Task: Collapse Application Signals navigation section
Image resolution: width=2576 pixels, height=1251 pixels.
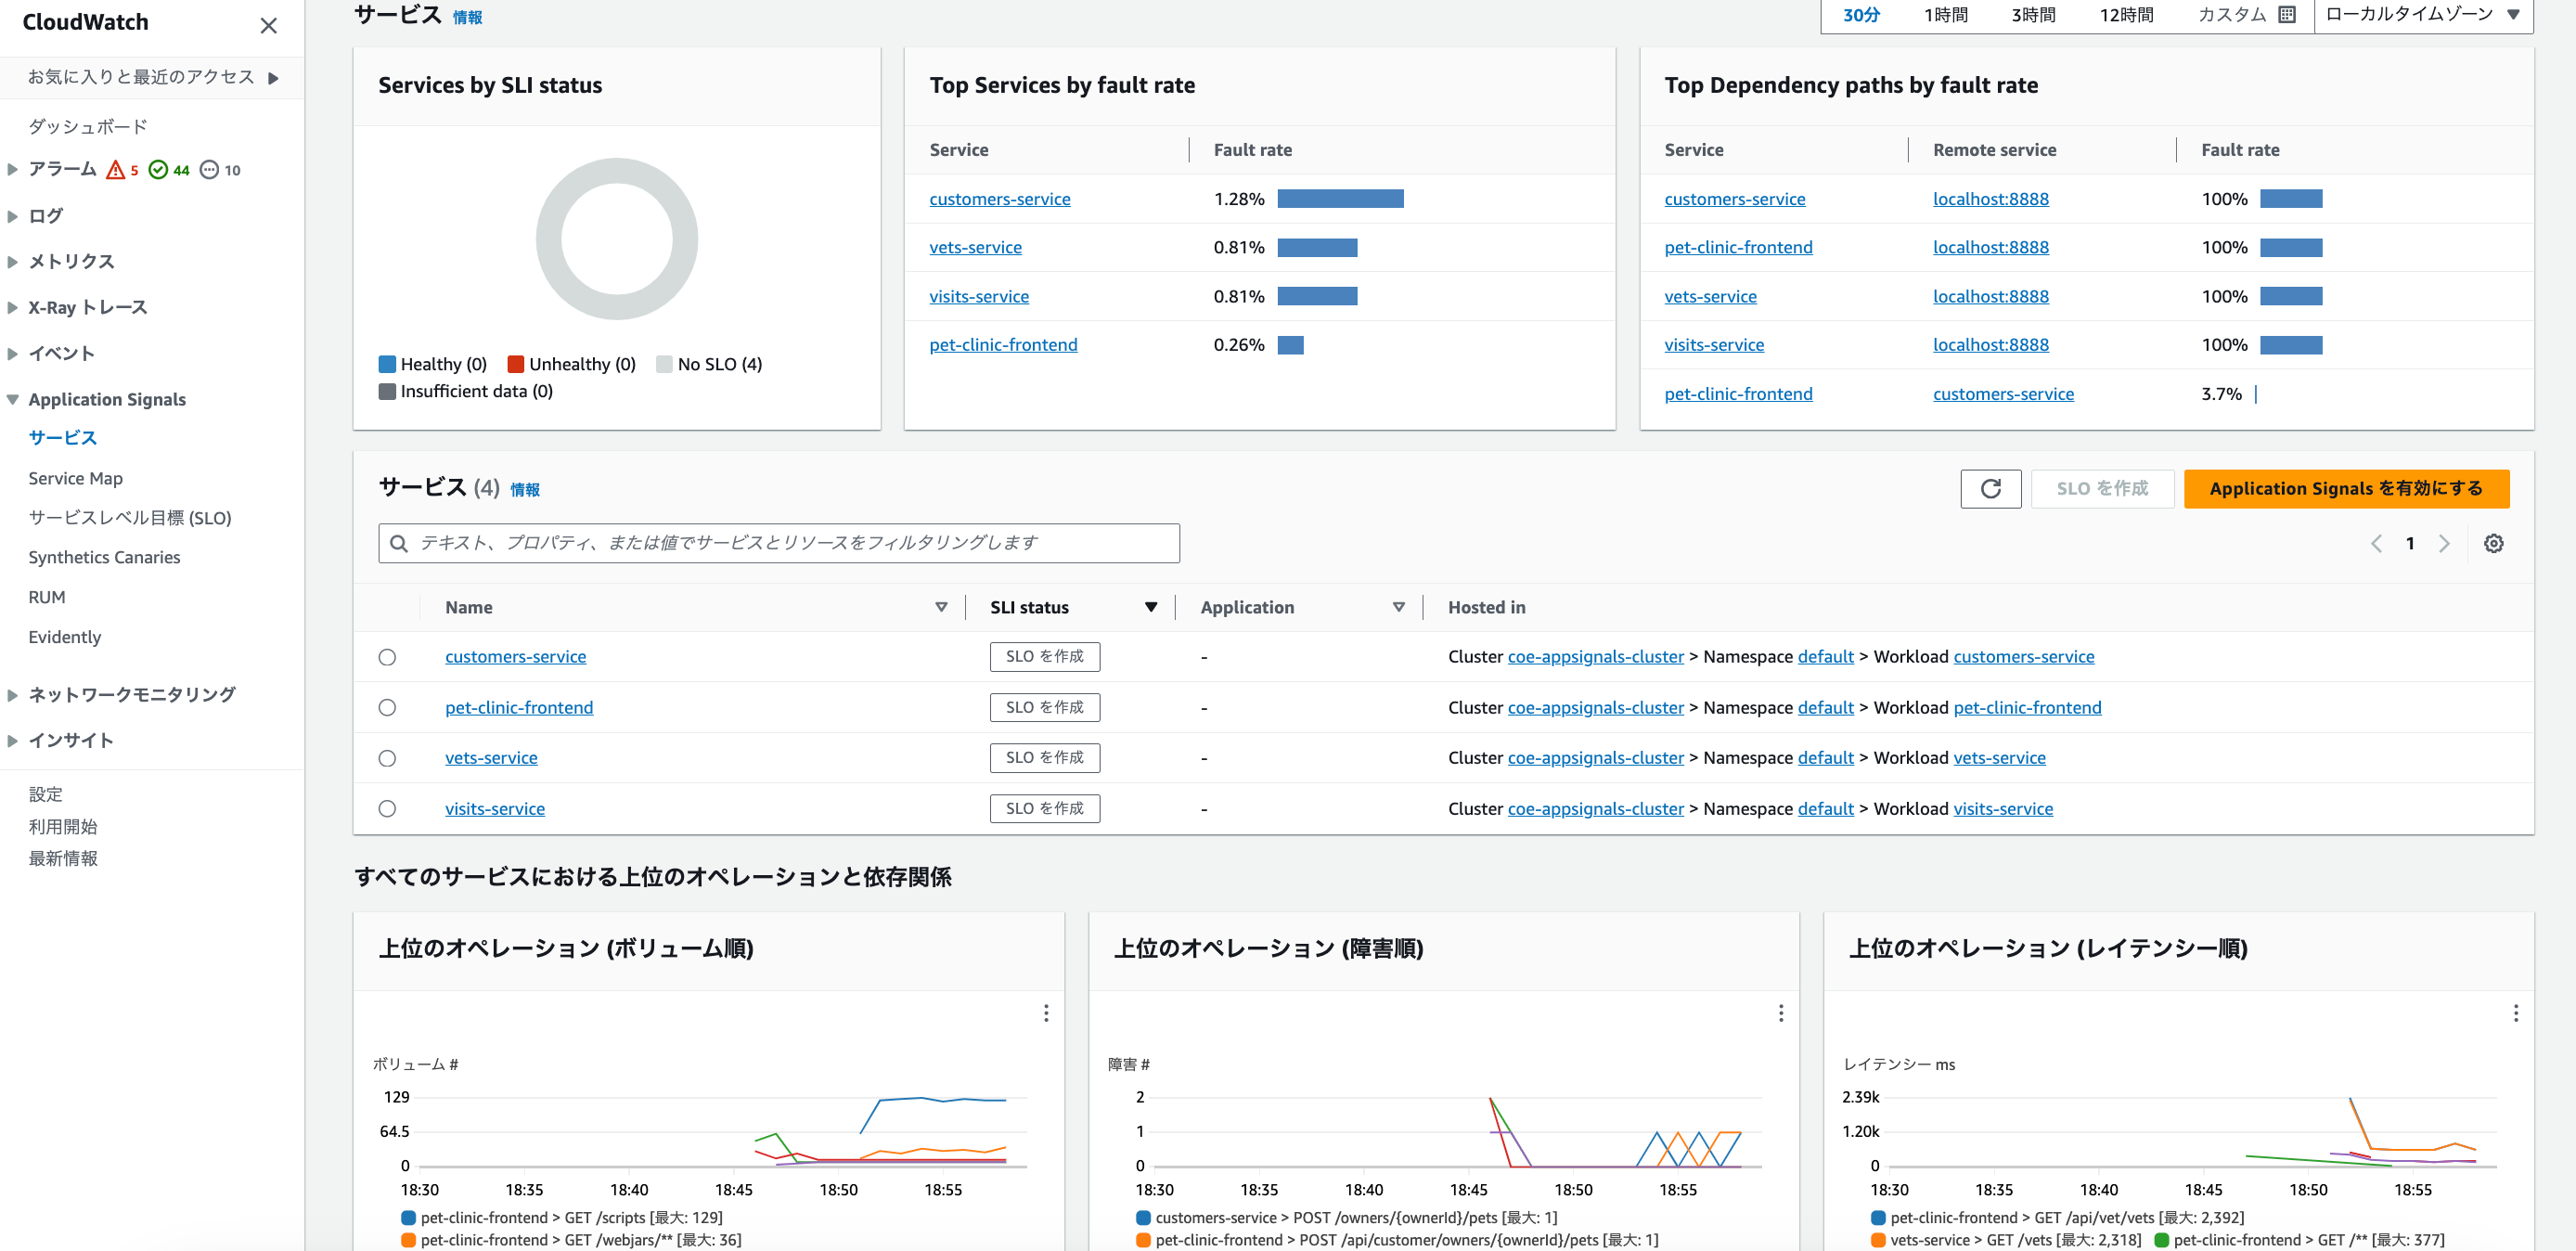Action: [x=13, y=399]
